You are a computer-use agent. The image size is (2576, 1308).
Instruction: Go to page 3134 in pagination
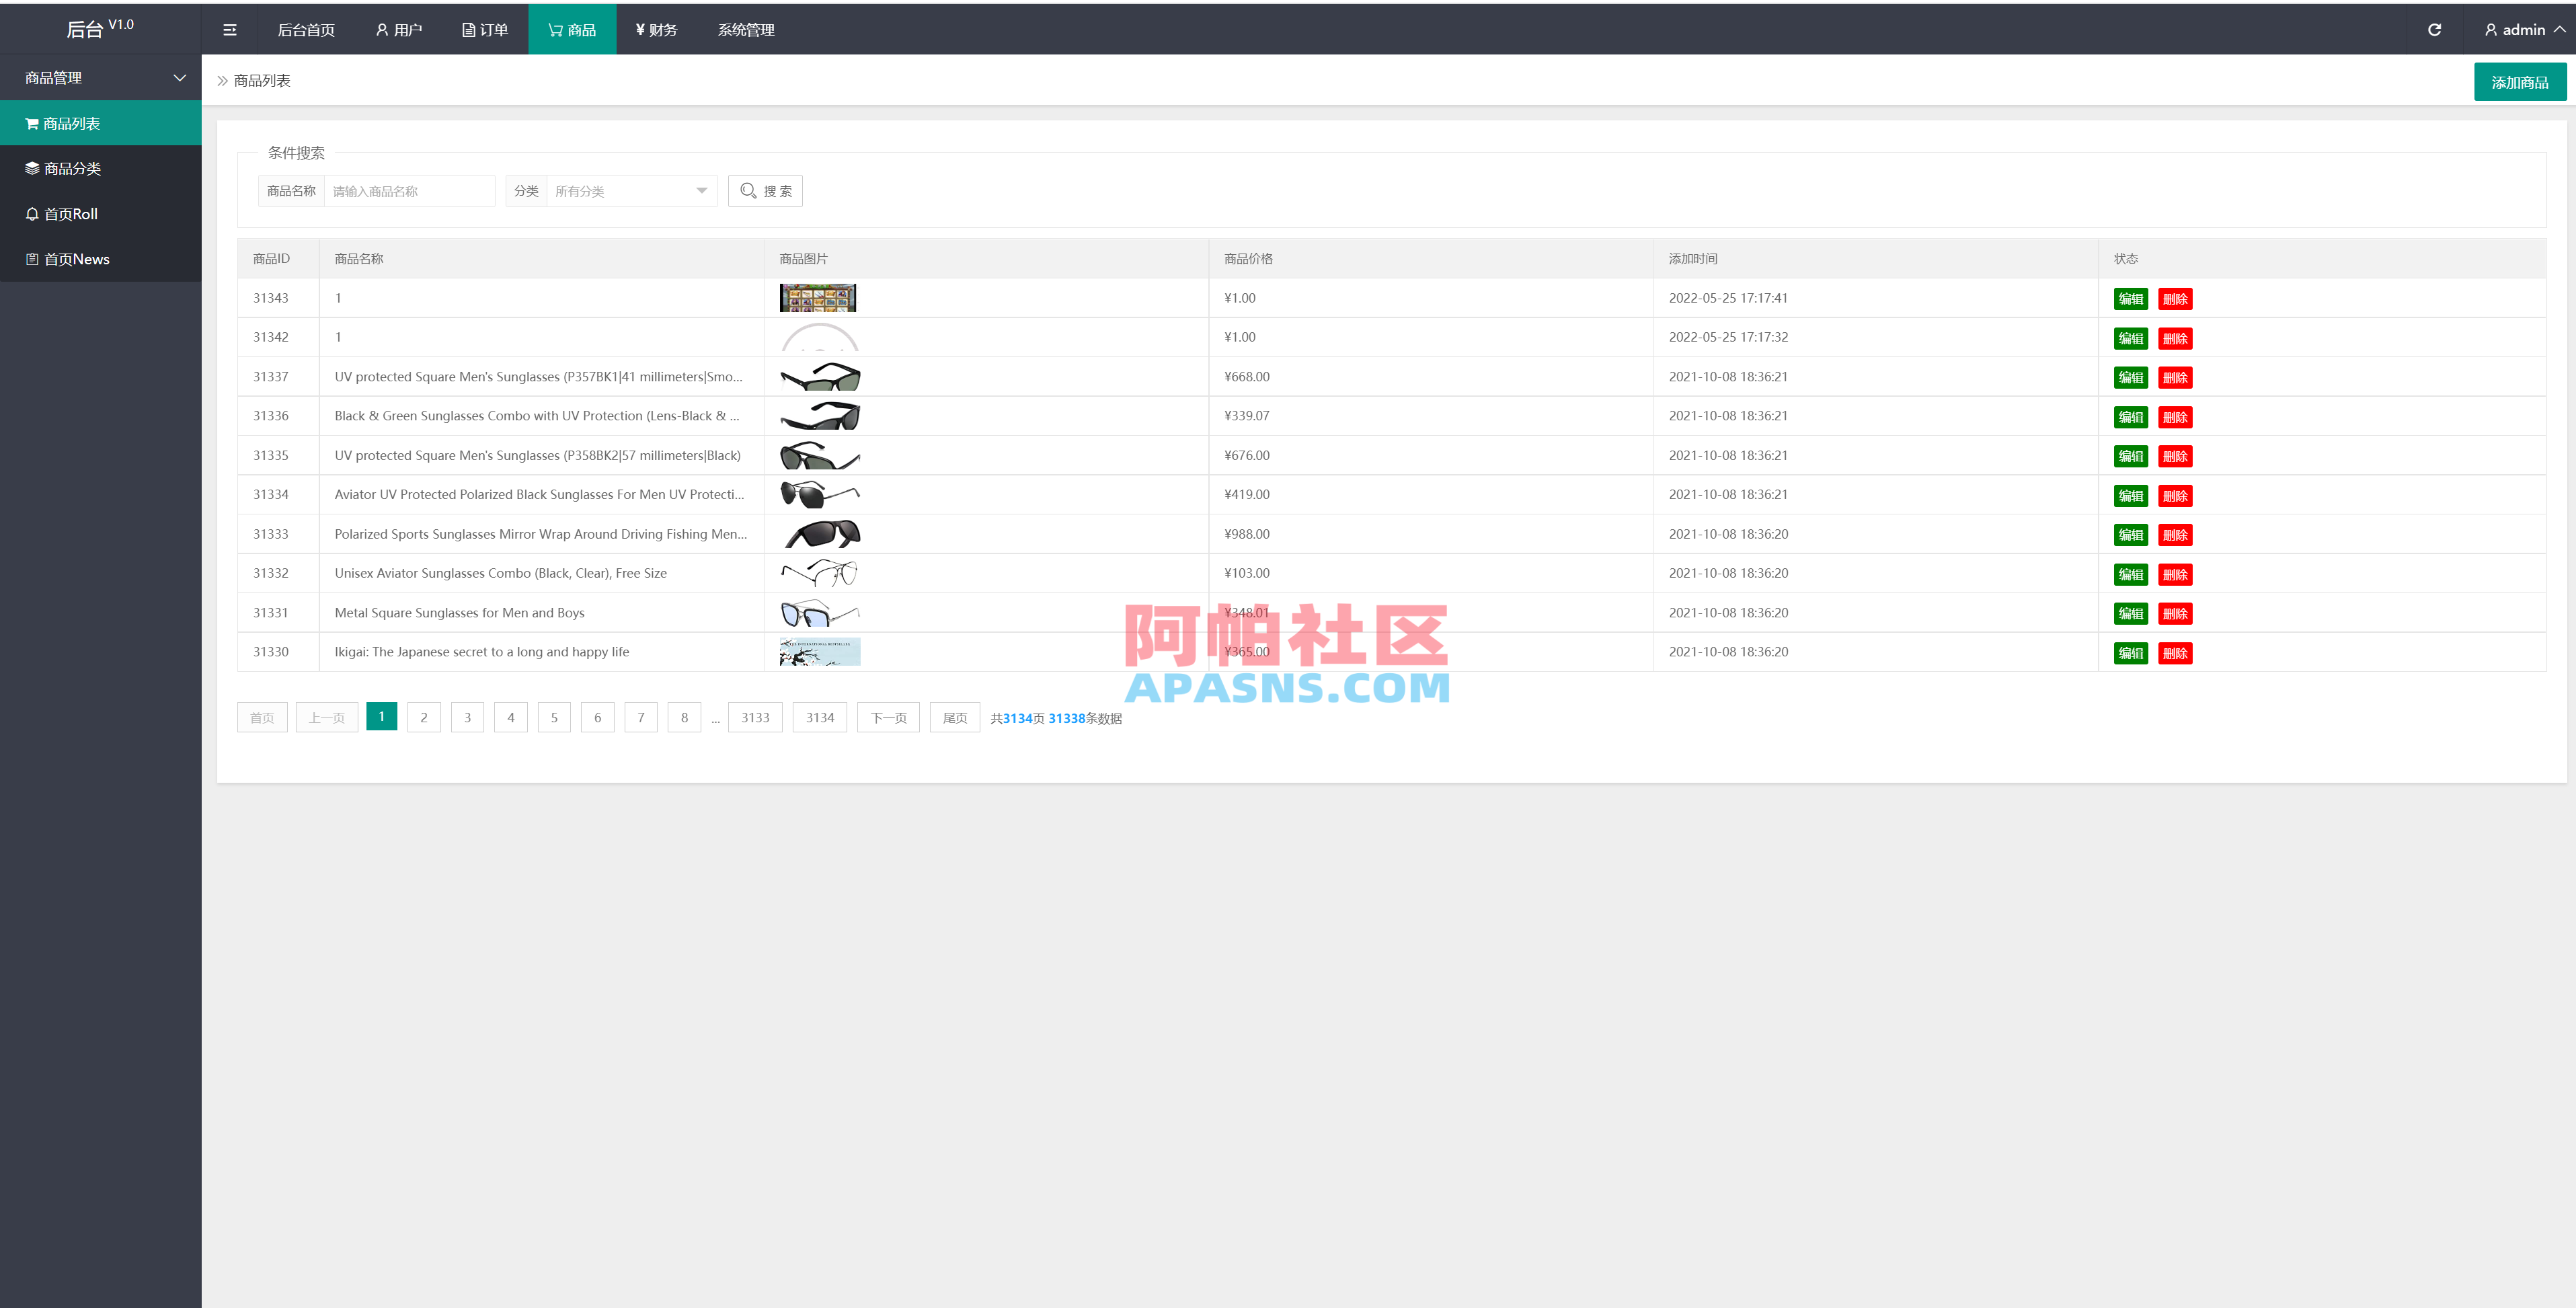[819, 717]
